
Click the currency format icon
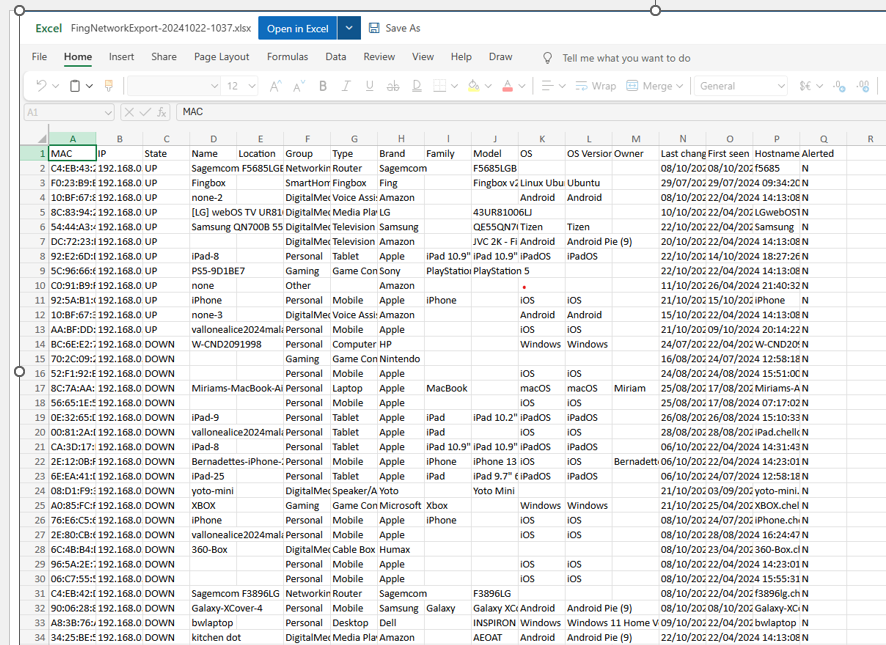coord(805,86)
